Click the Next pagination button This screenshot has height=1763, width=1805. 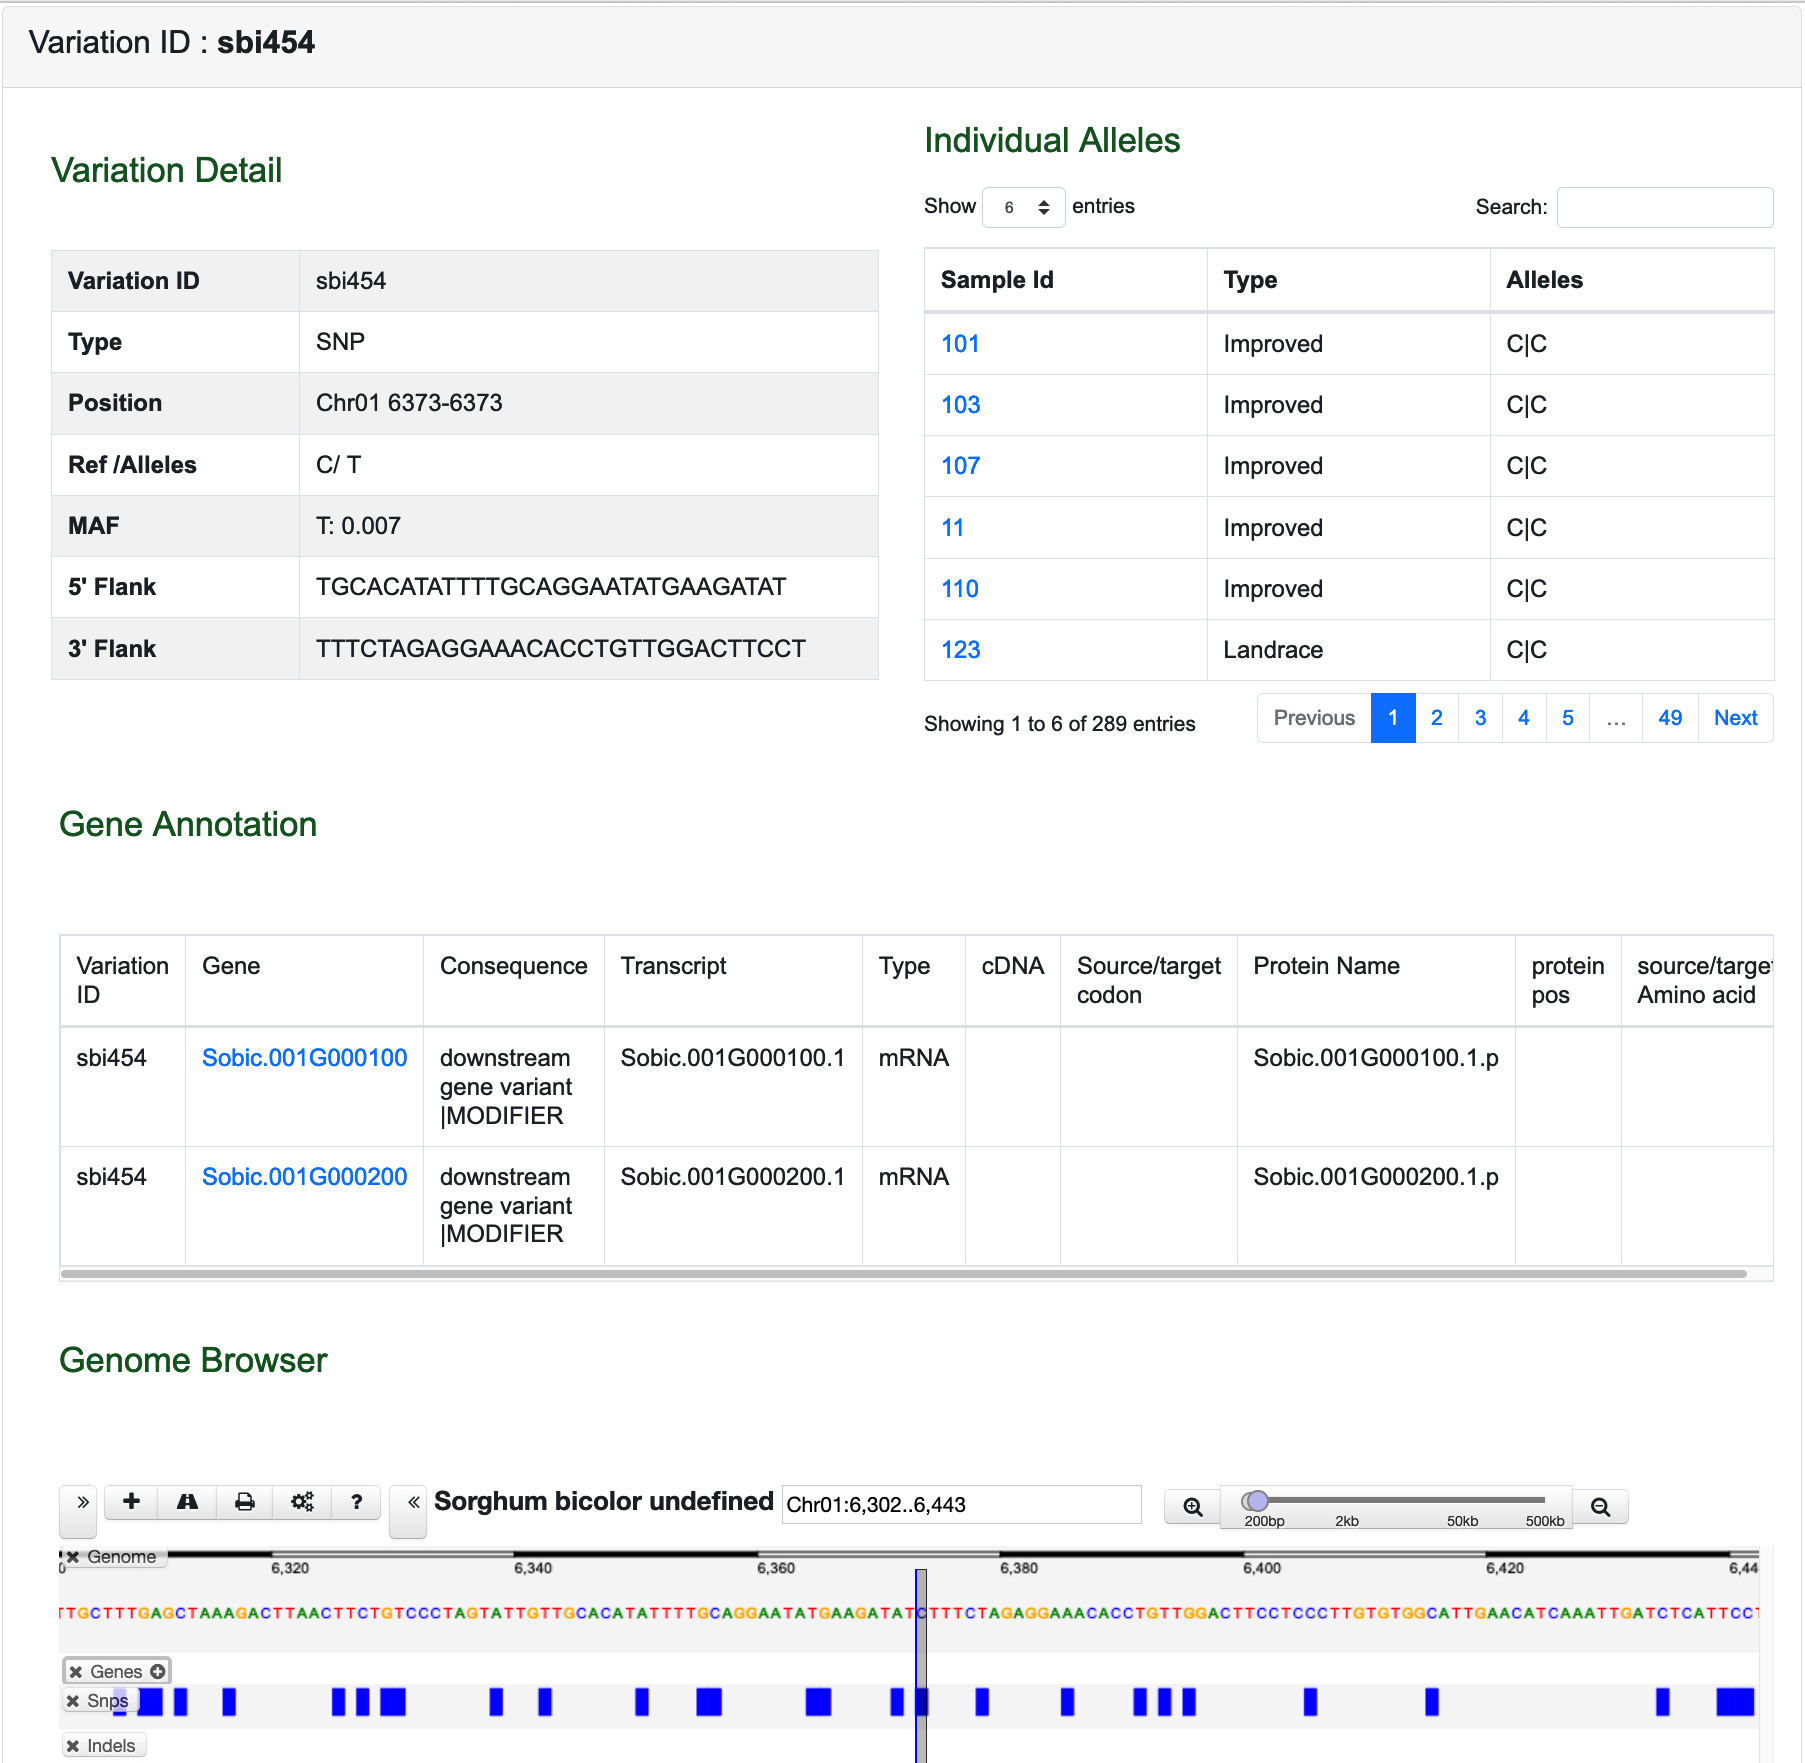(x=1735, y=718)
